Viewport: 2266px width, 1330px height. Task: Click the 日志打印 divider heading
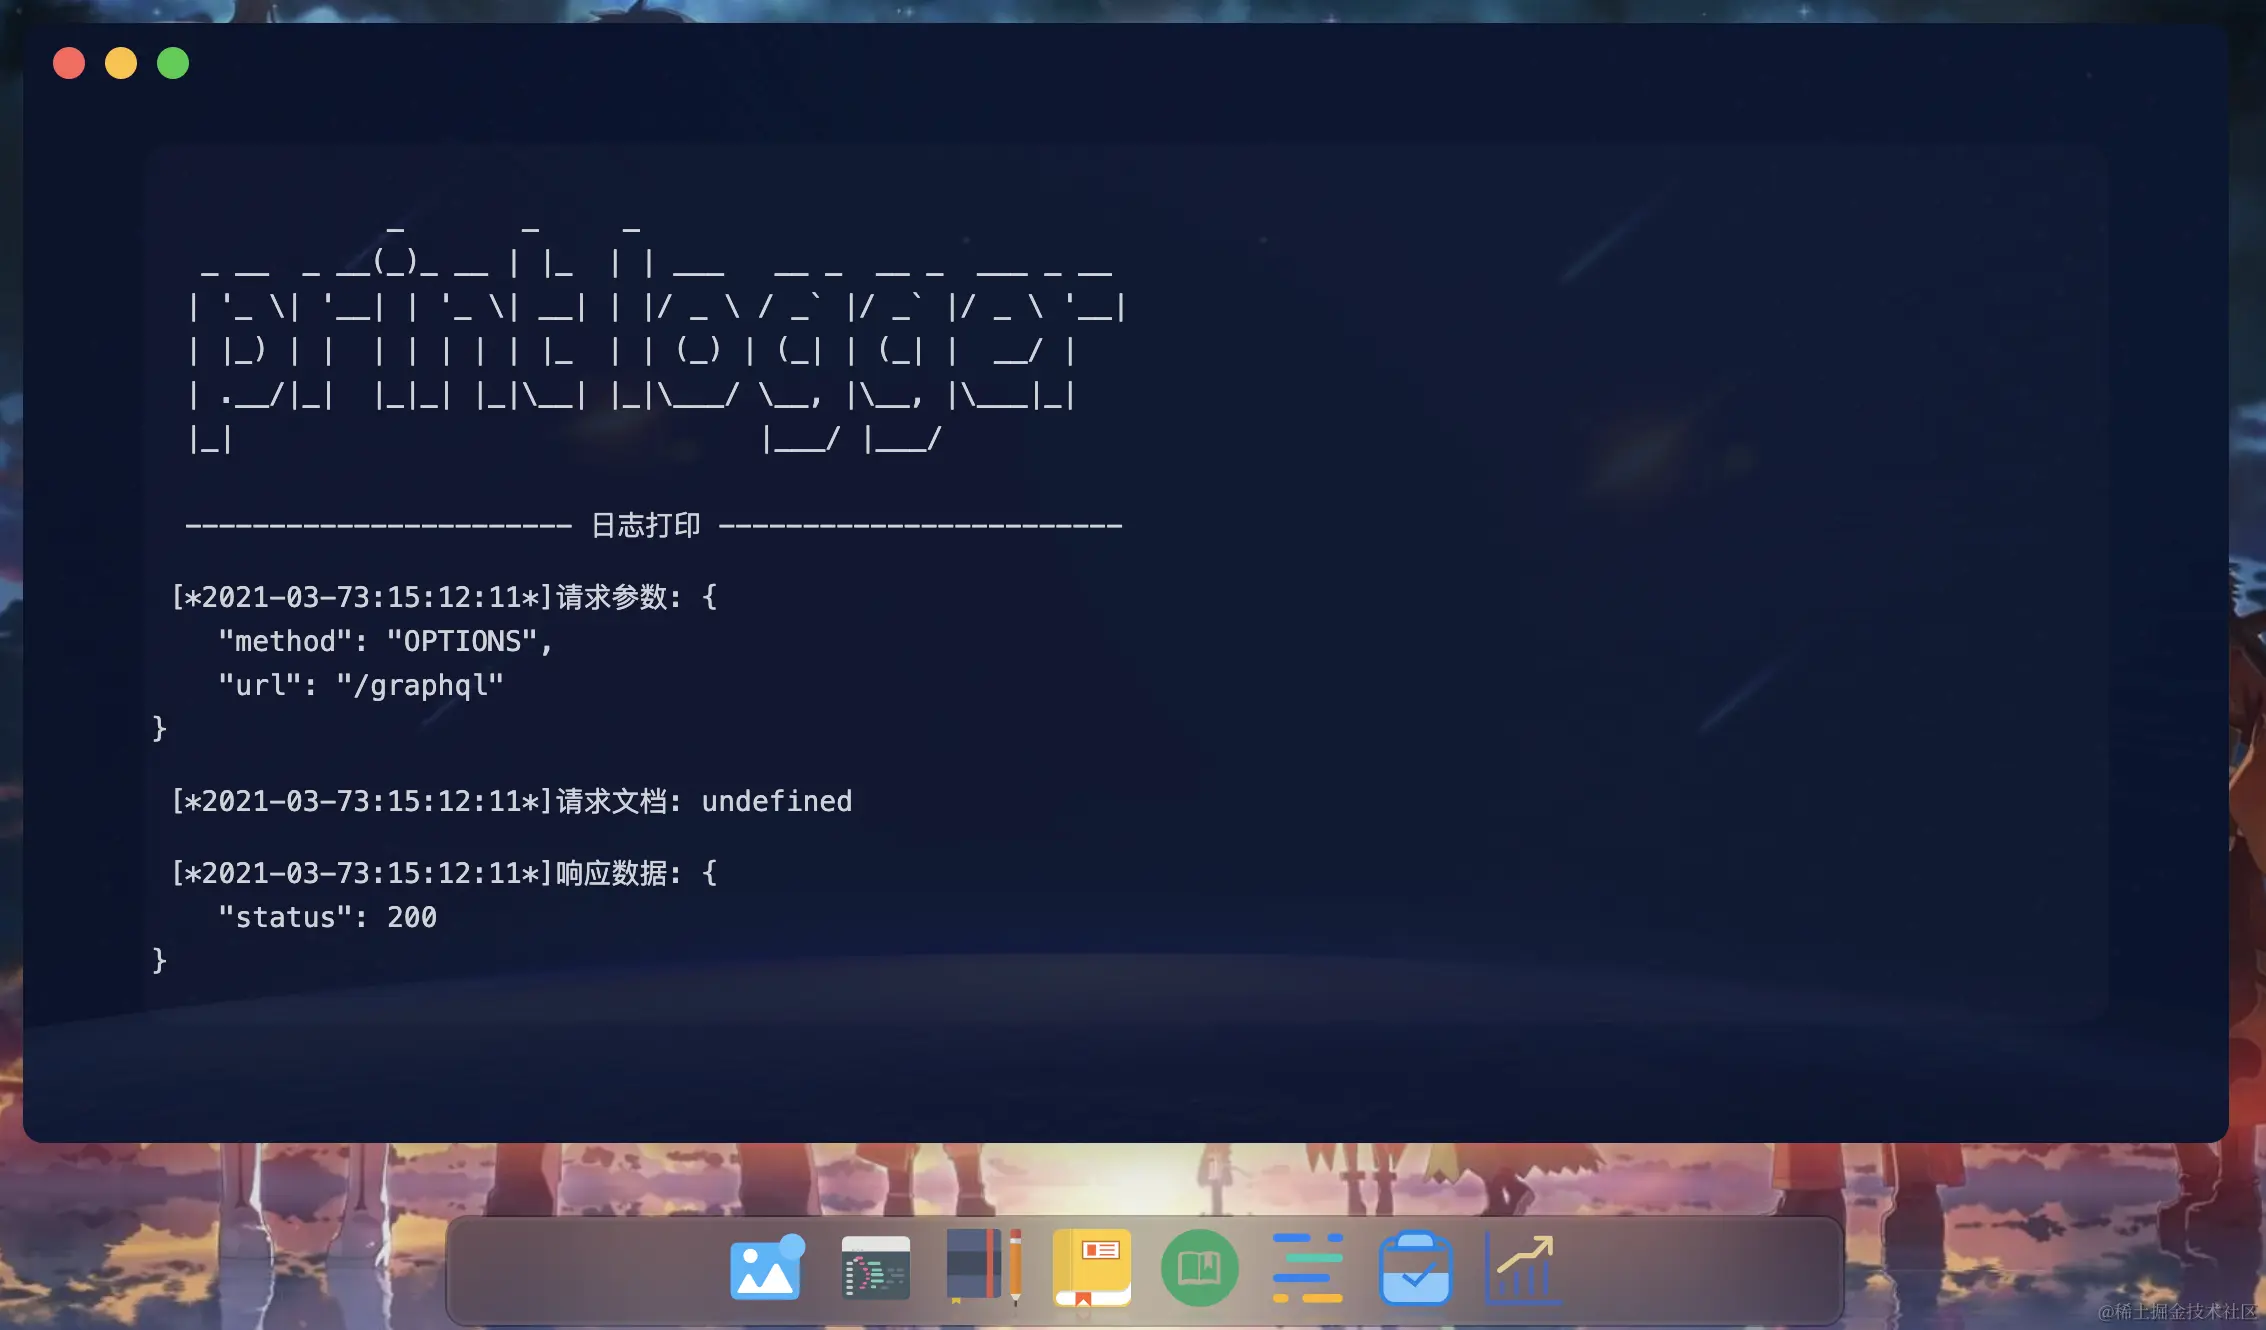click(x=646, y=525)
